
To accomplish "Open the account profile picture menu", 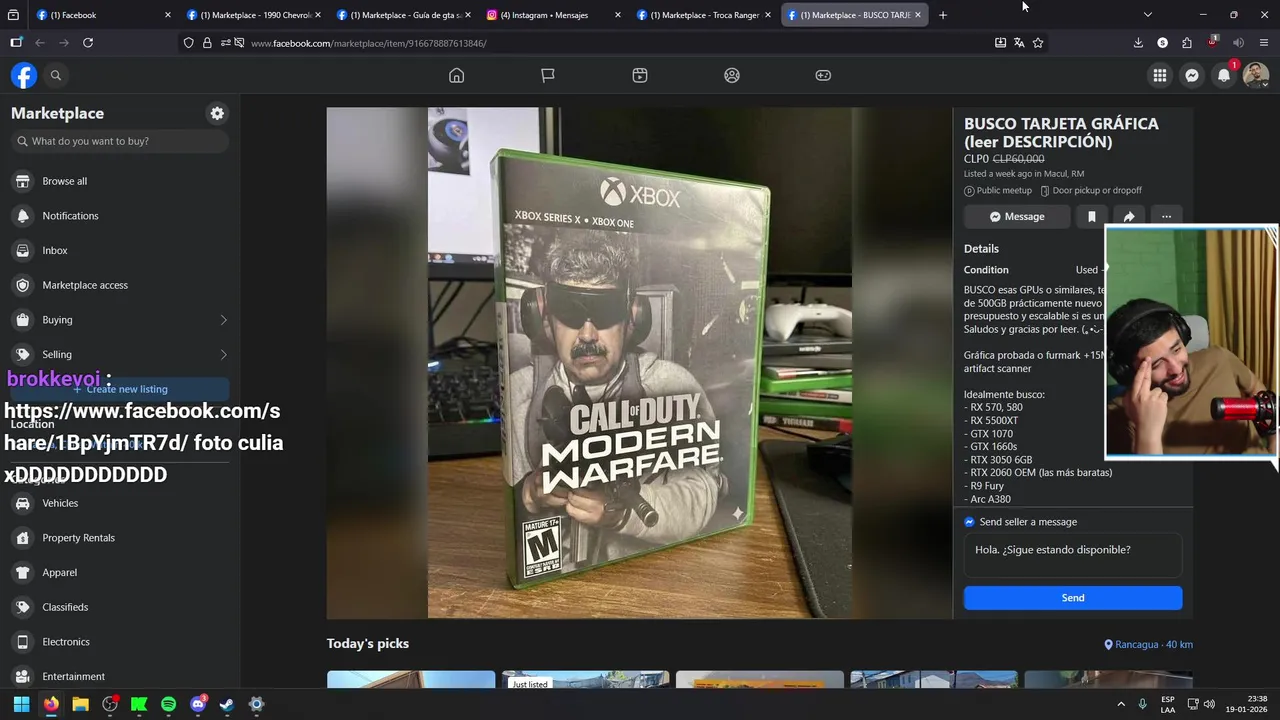I will click(x=1256, y=75).
